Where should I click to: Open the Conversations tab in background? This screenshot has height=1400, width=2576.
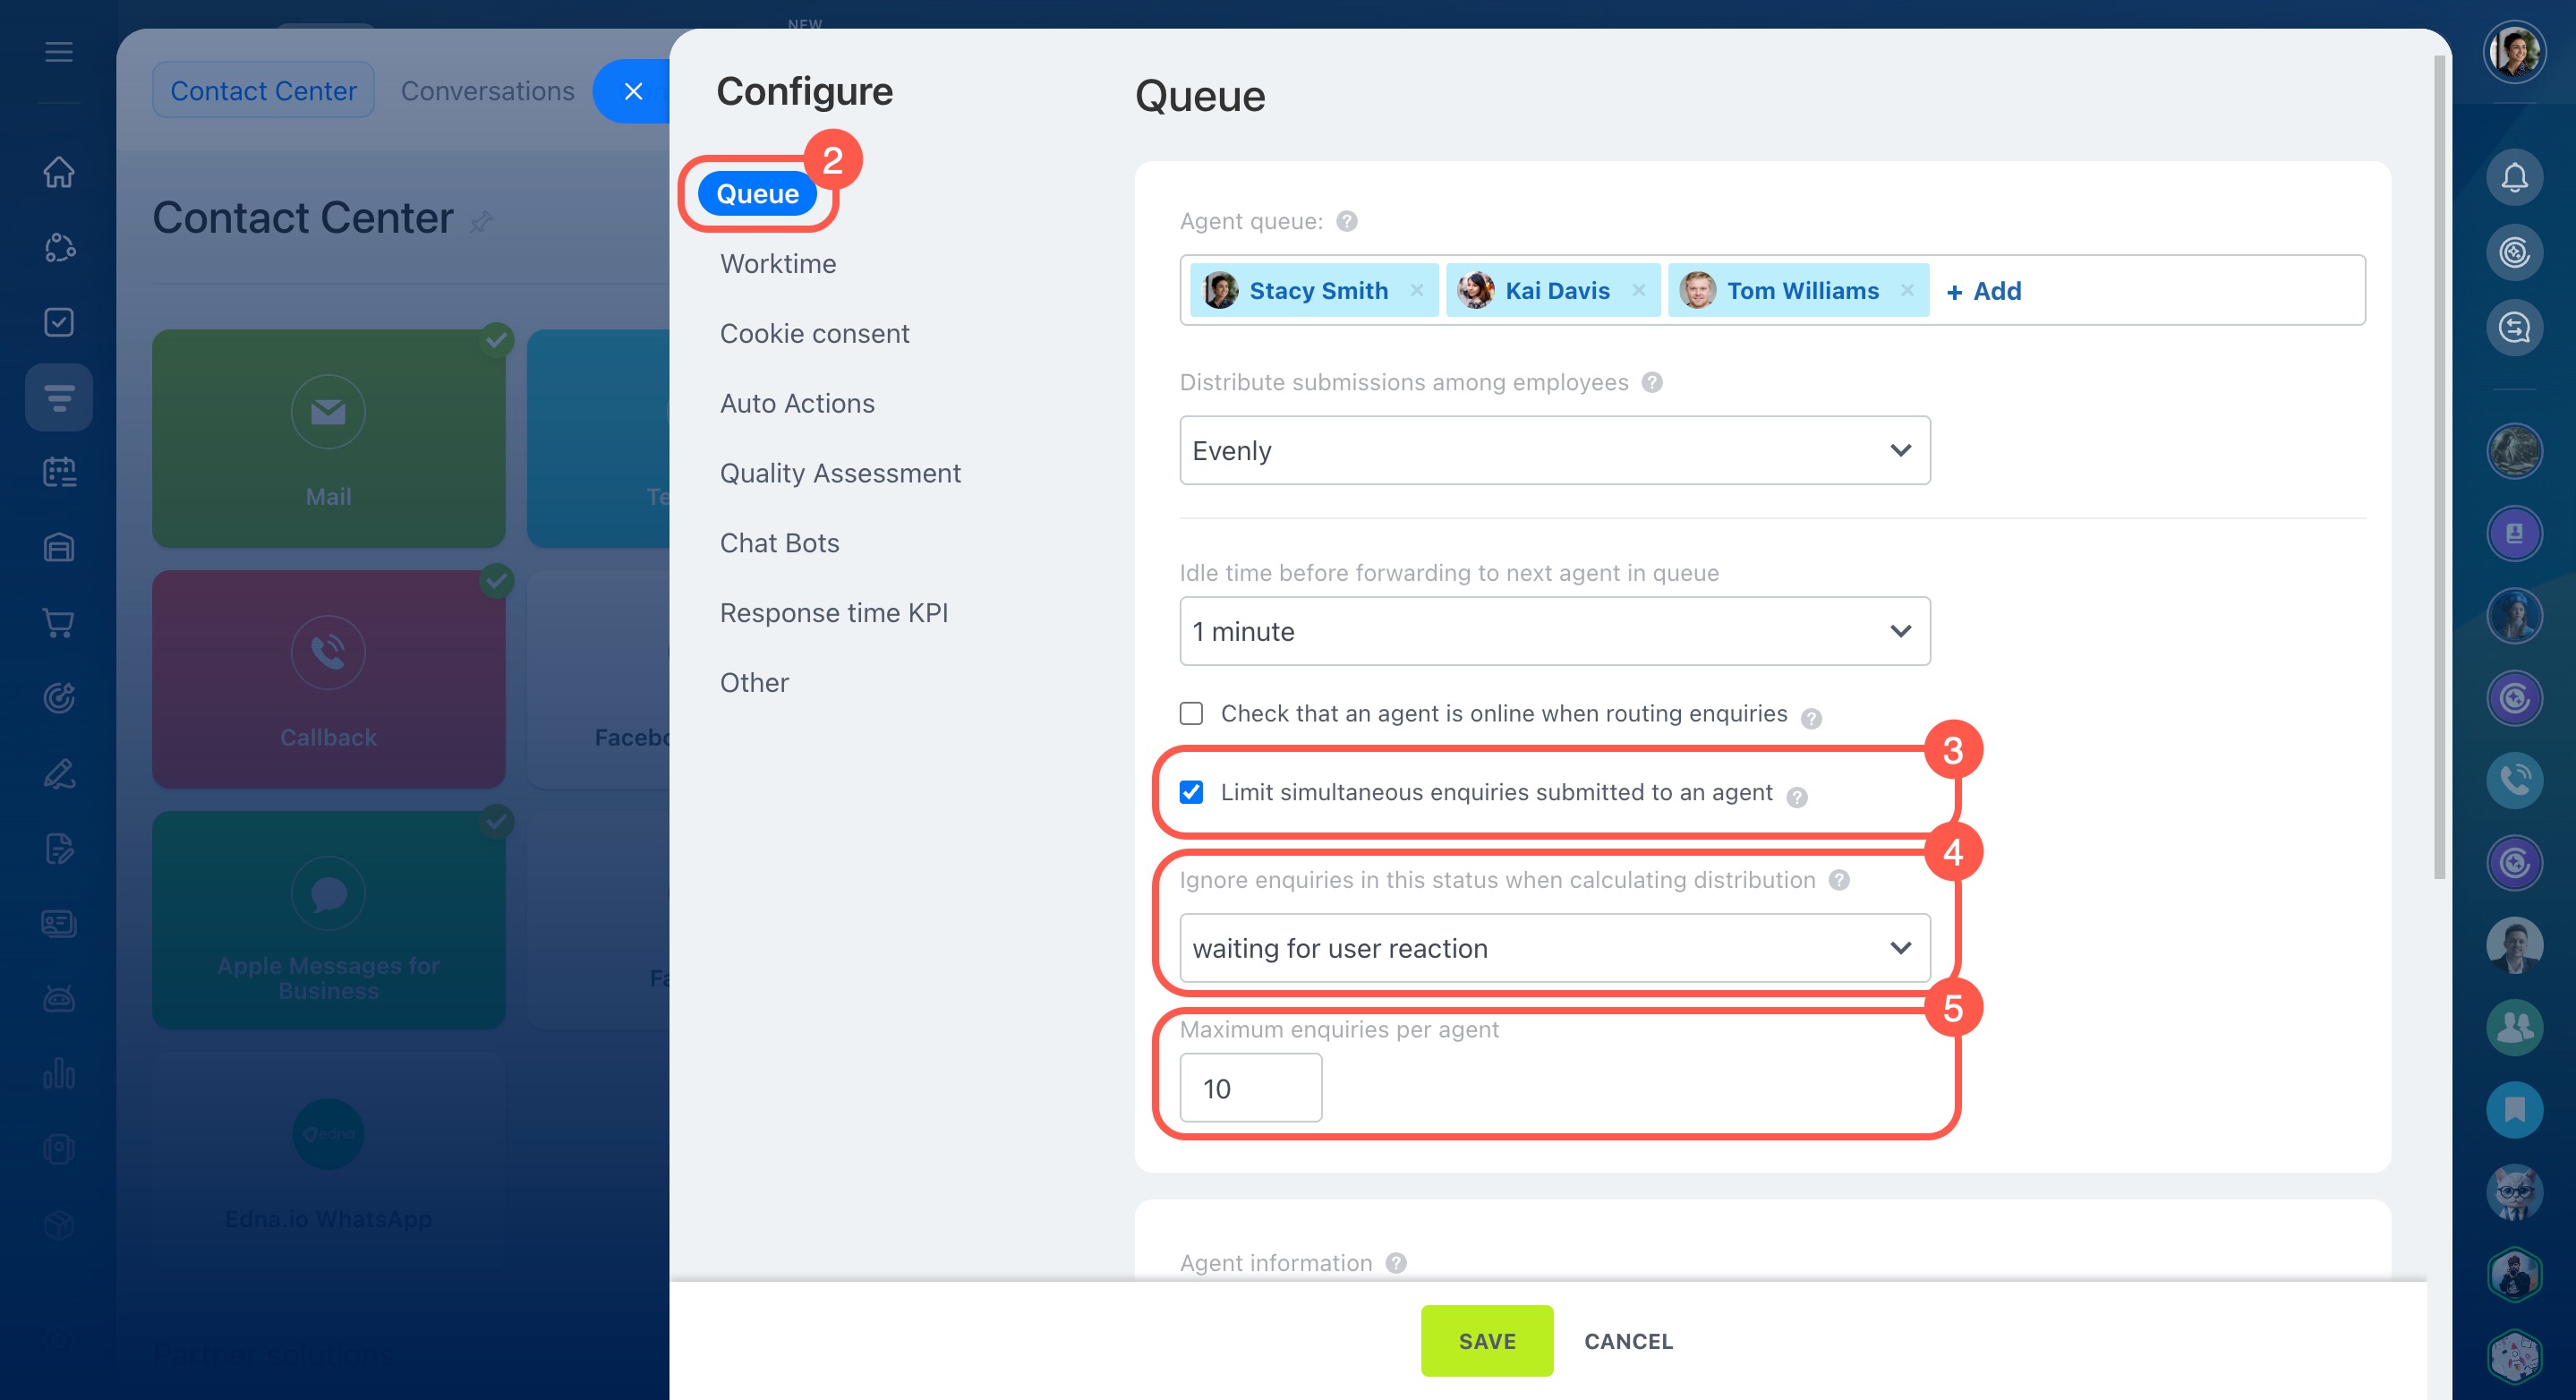488,90
